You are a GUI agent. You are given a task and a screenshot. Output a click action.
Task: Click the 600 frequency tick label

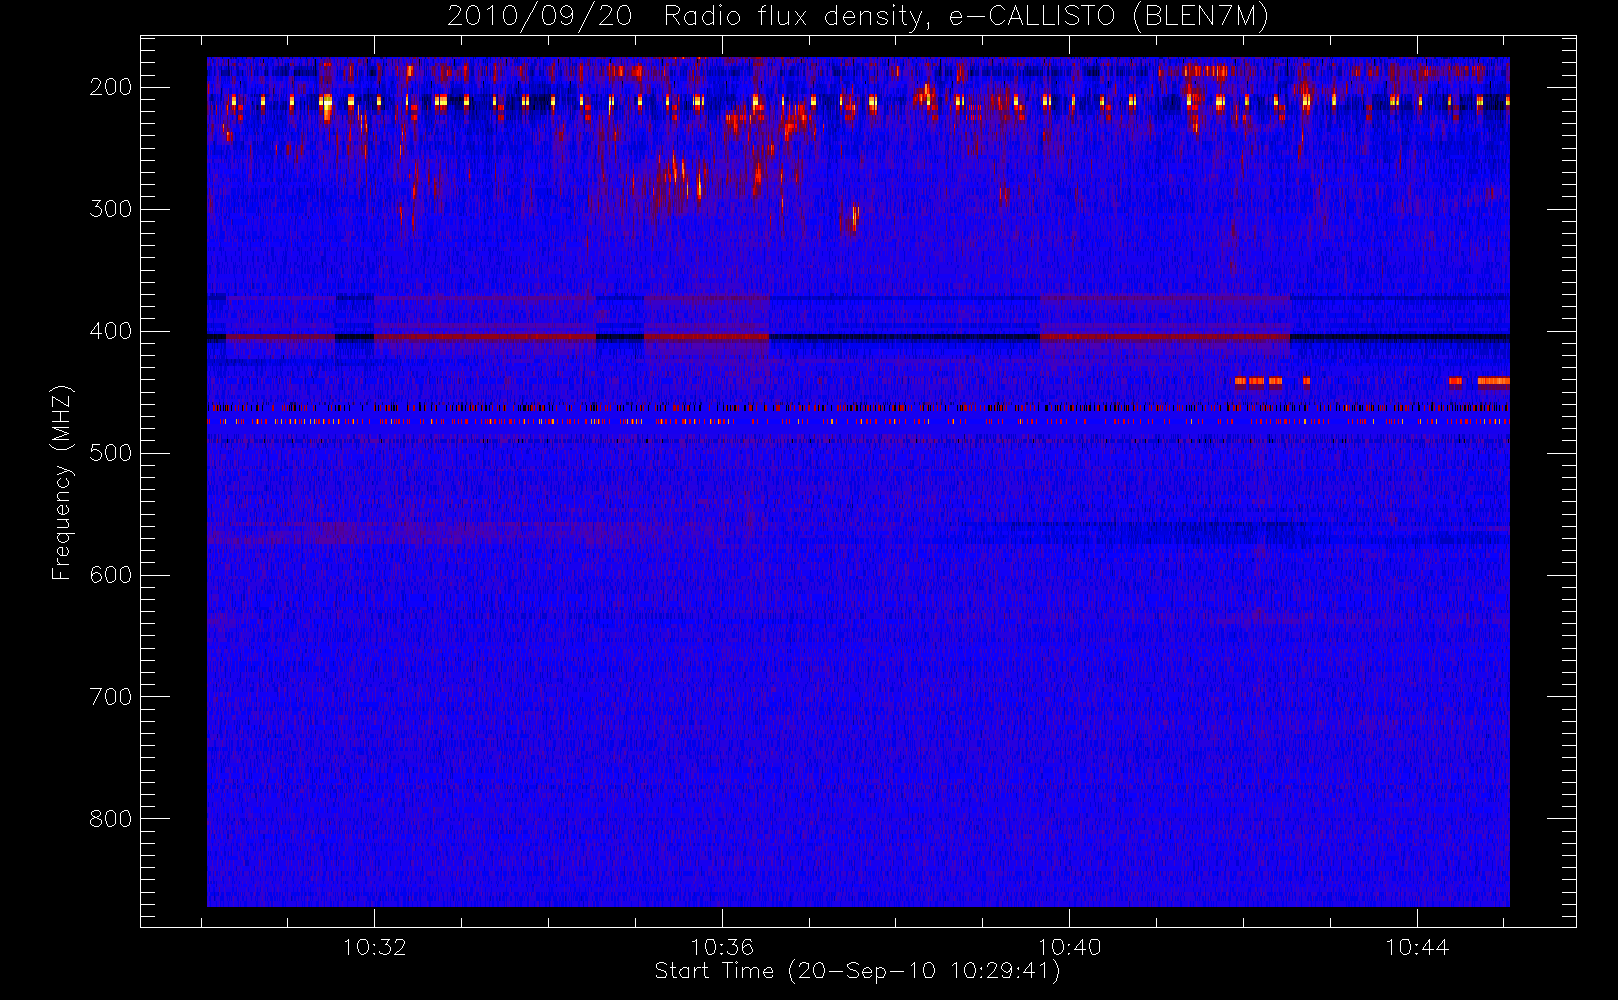pyautogui.click(x=110, y=575)
